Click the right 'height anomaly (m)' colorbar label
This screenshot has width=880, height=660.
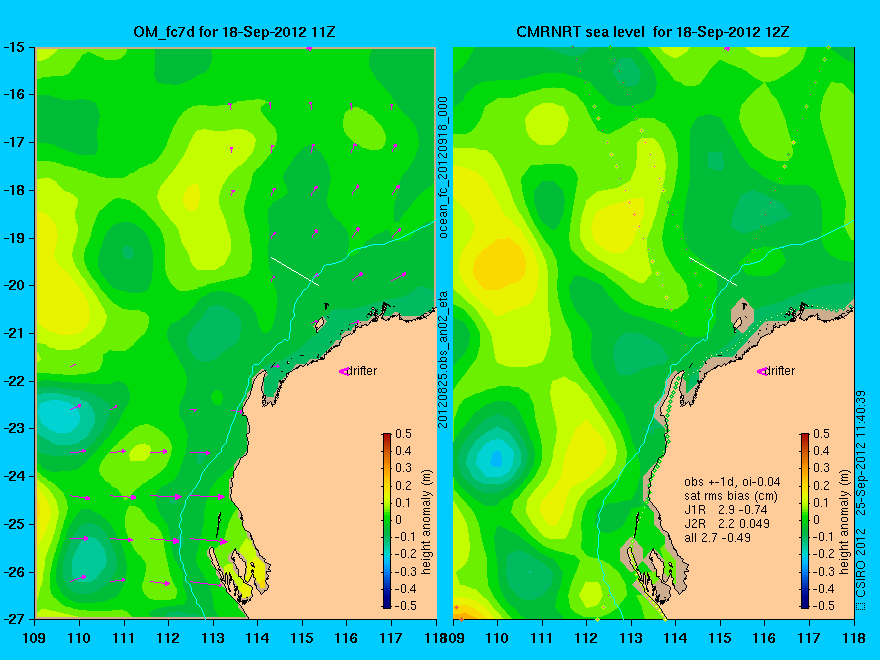click(x=846, y=522)
